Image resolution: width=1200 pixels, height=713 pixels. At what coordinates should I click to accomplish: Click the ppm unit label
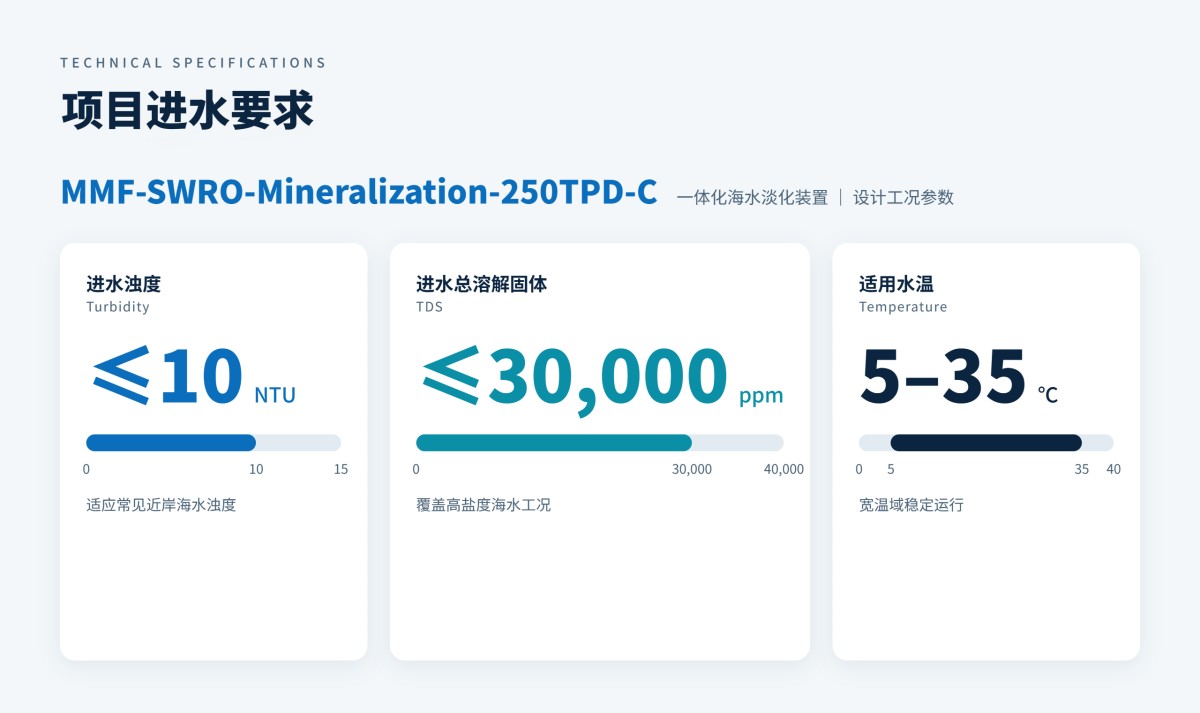tap(761, 396)
